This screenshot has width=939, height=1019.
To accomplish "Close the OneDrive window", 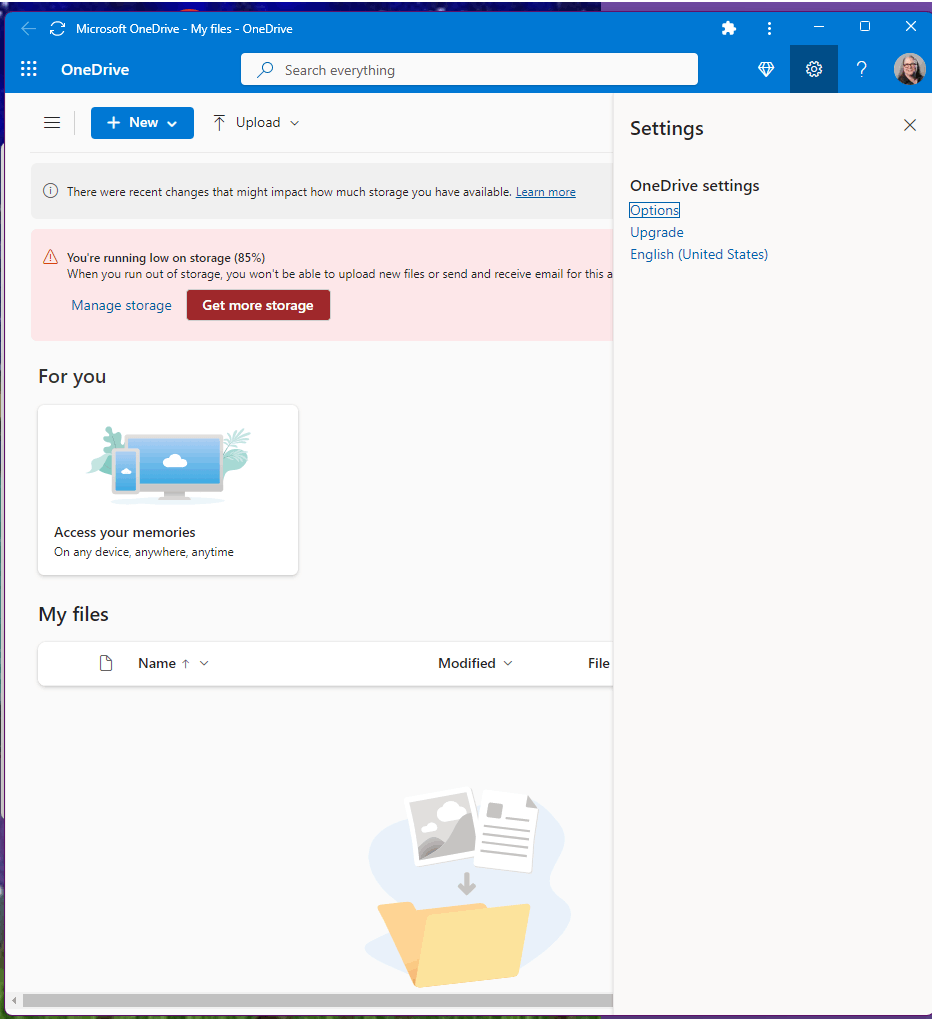I will click(910, 27).
